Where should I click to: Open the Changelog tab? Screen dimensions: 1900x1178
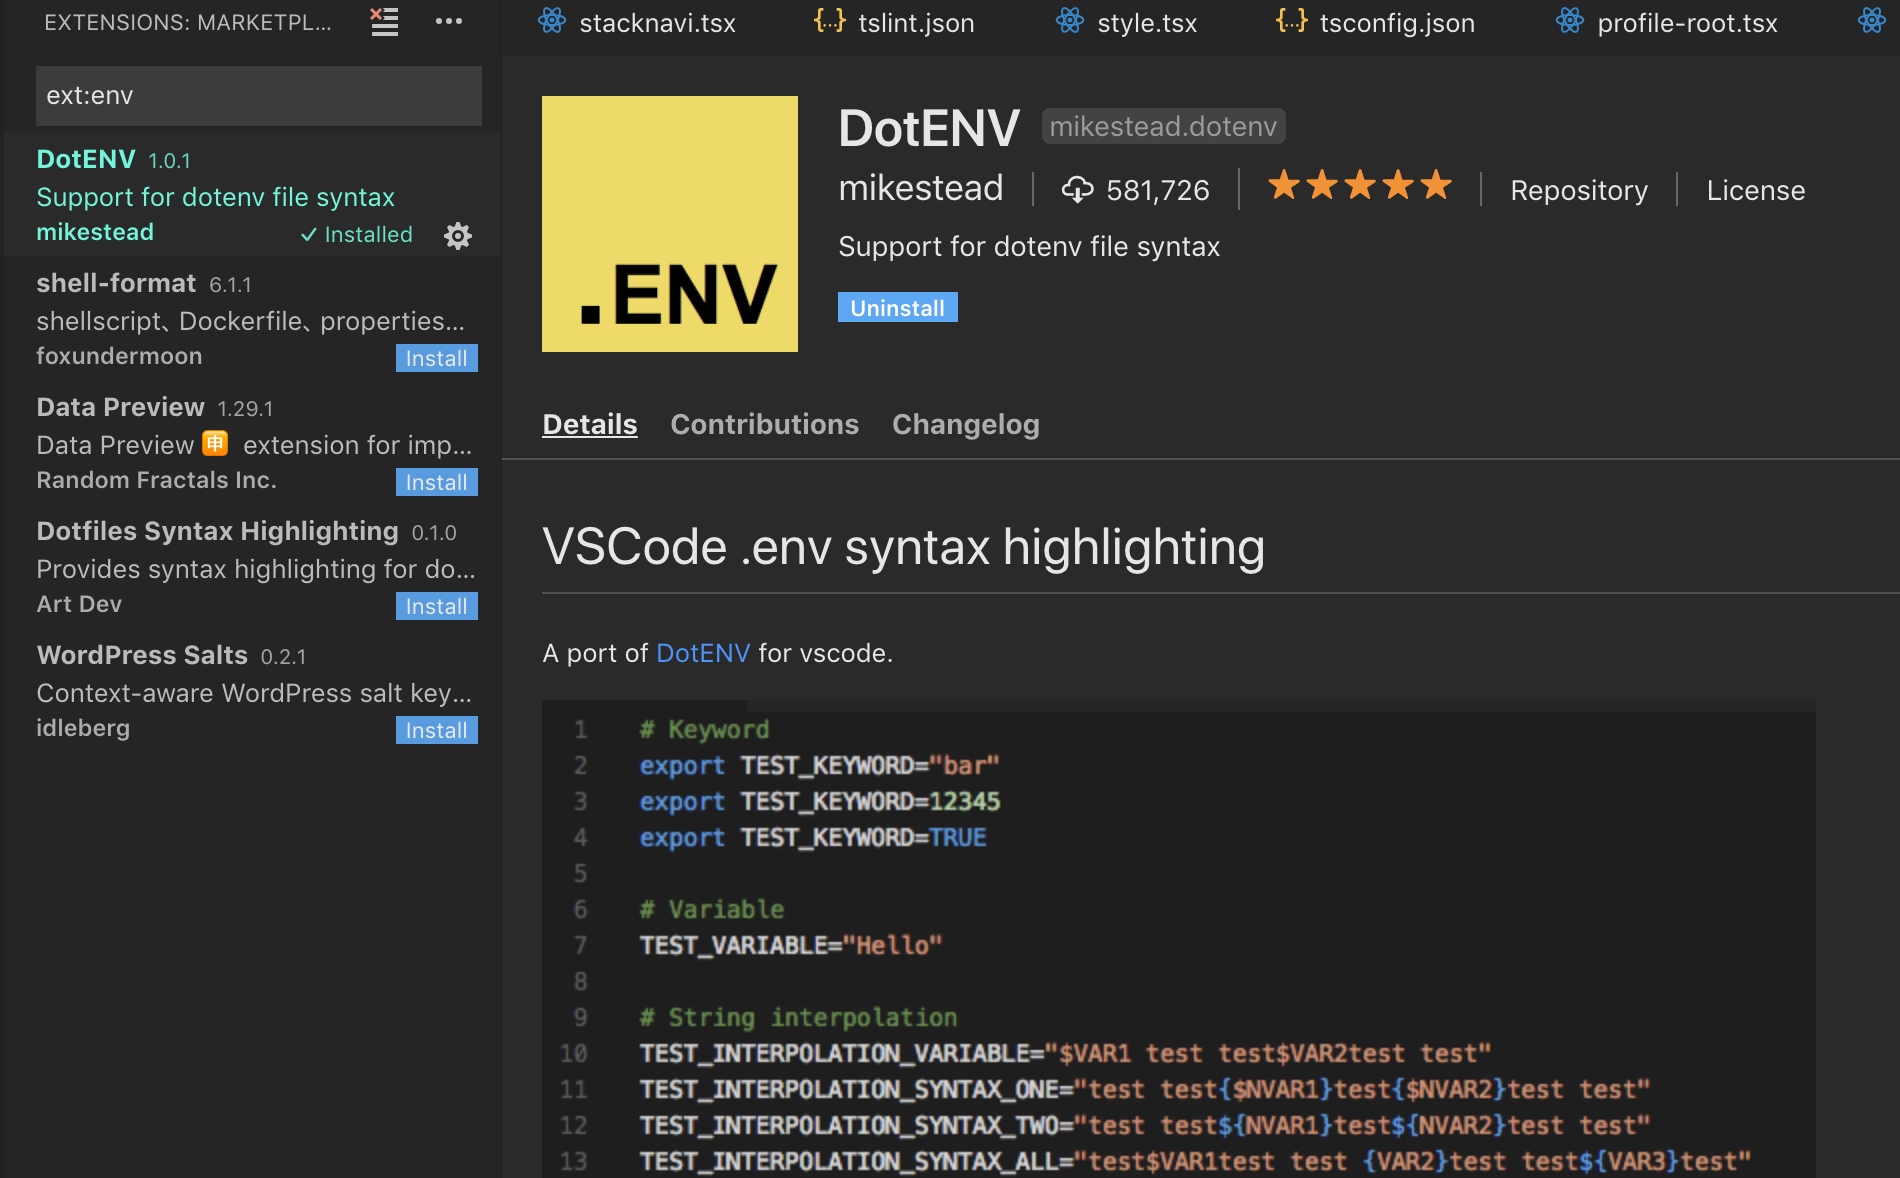point(966,425)
